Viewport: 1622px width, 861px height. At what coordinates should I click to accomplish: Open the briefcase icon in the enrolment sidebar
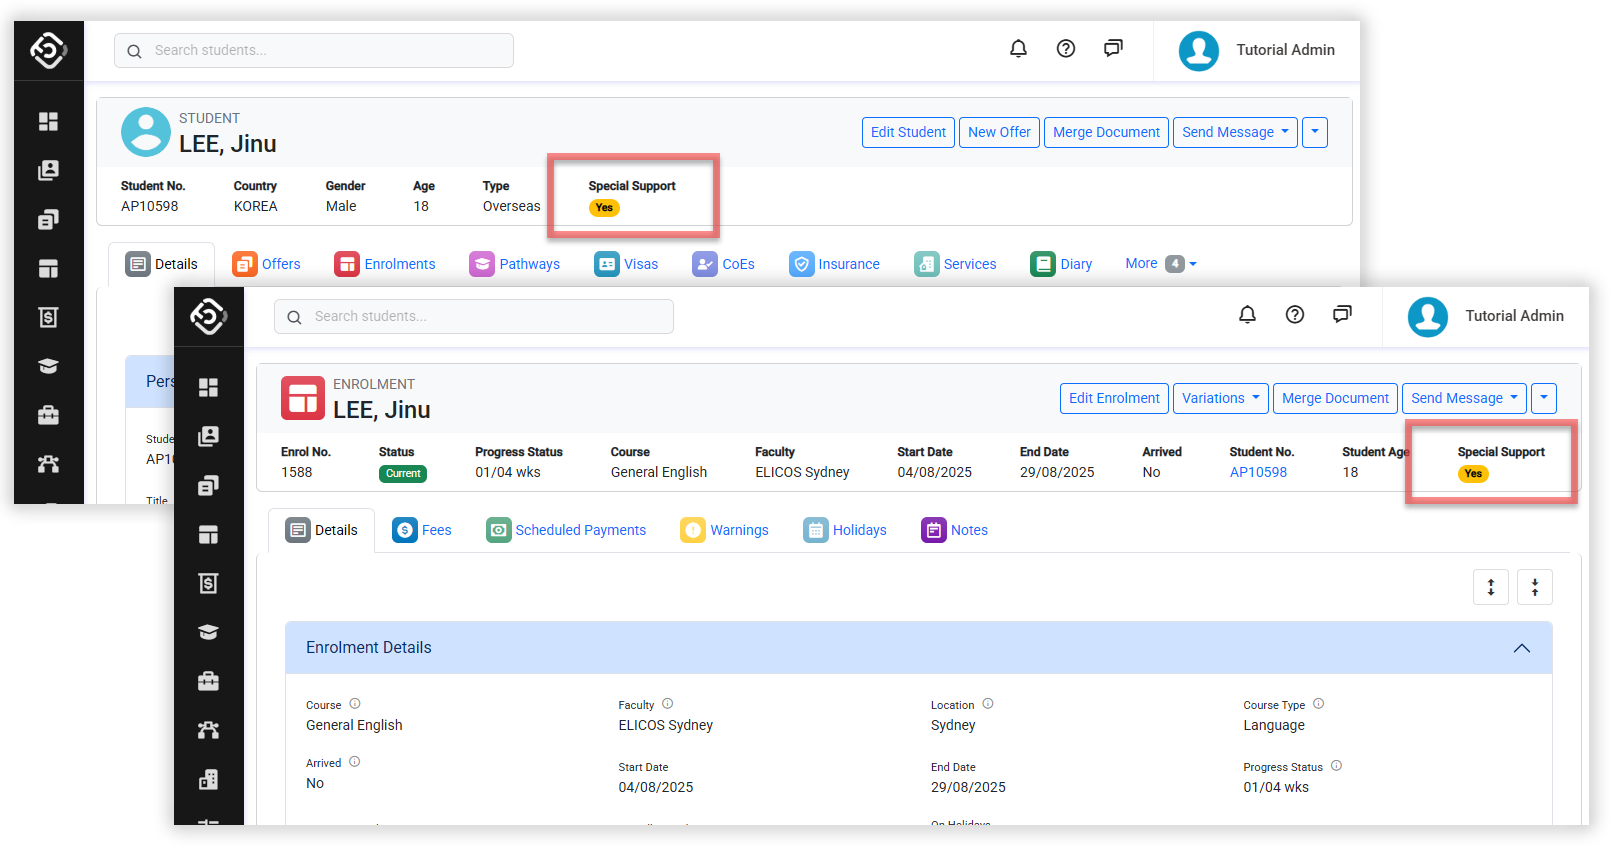tap(208, 681)
